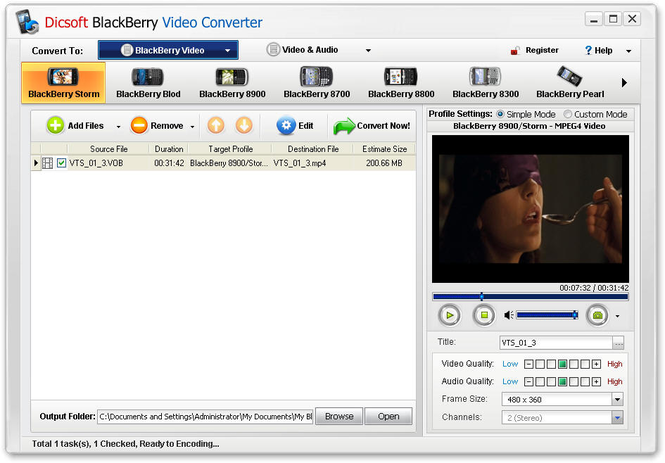Click the orange Remove icon

[x=139, y=126]
